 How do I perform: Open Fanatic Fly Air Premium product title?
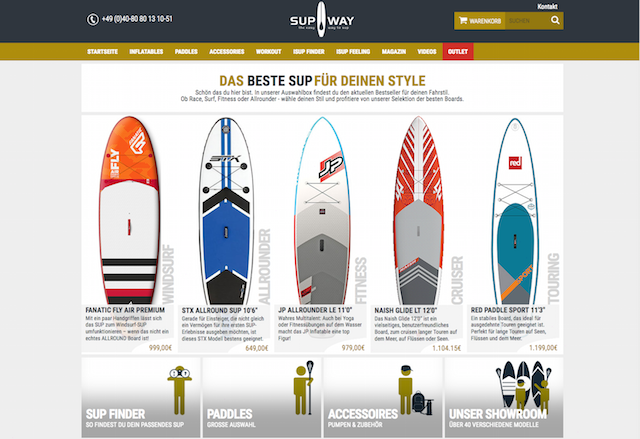click(x=125, y=310)
